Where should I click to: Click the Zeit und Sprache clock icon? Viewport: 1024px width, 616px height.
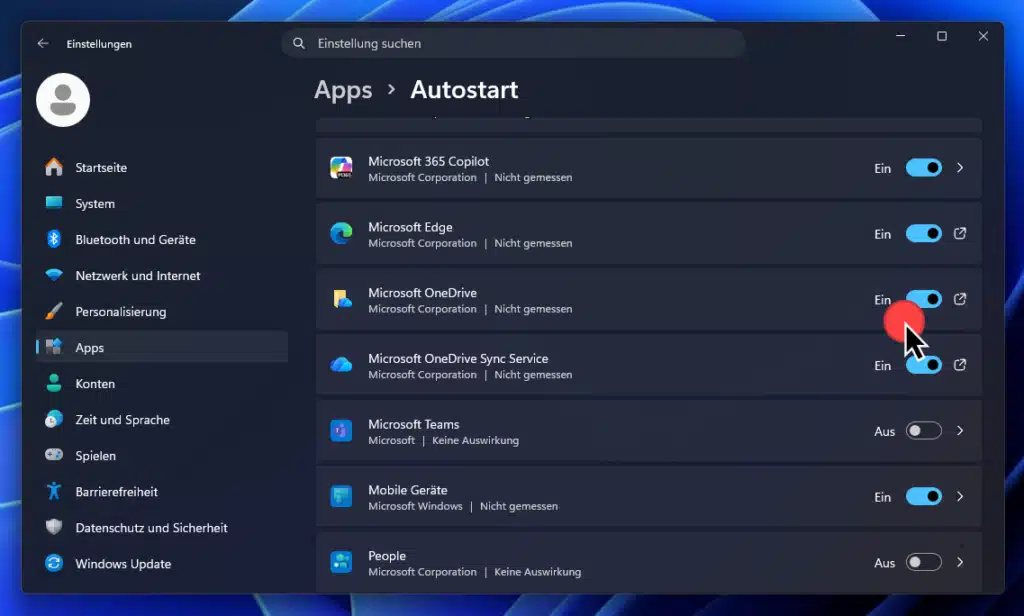[x=54, y=419]
